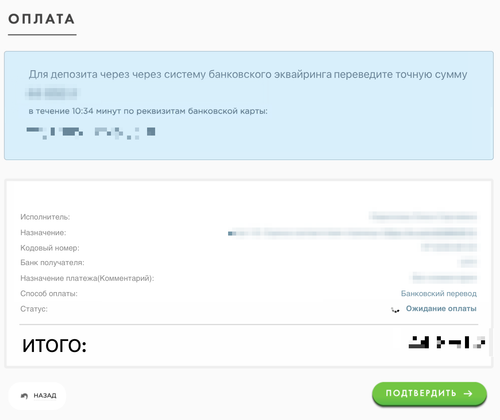The height and width of the screenshot is (420, 500).
Task: Open the Банковский перевод link
Action: pyautogui.click(x=439, y=293)
